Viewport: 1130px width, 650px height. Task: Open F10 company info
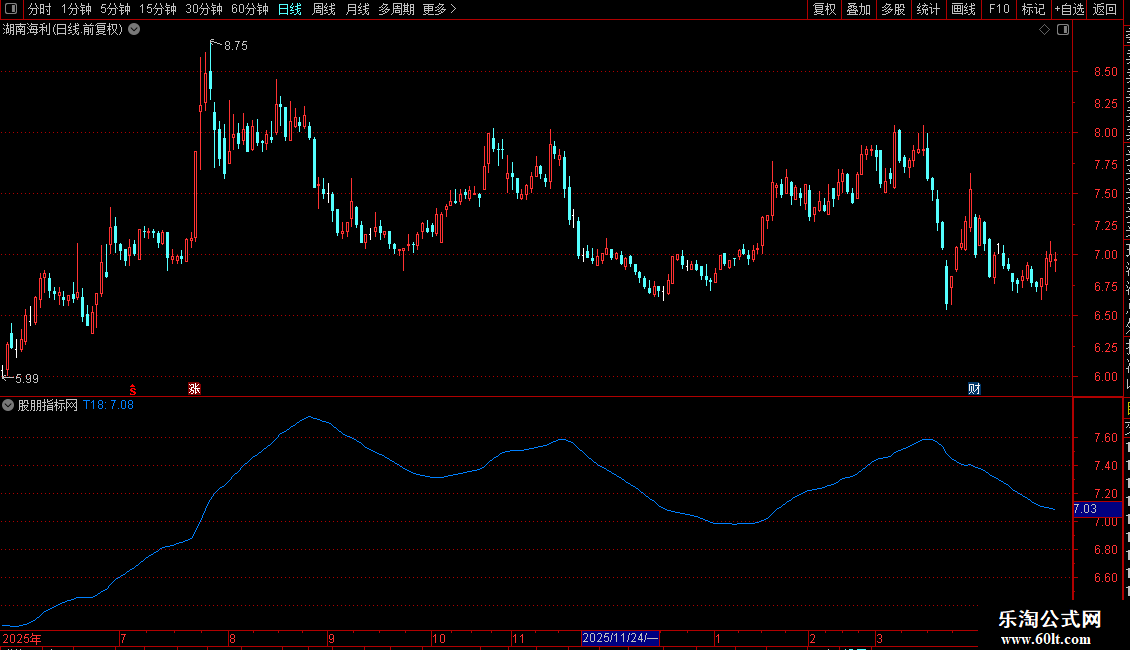(x=999, y=9)
